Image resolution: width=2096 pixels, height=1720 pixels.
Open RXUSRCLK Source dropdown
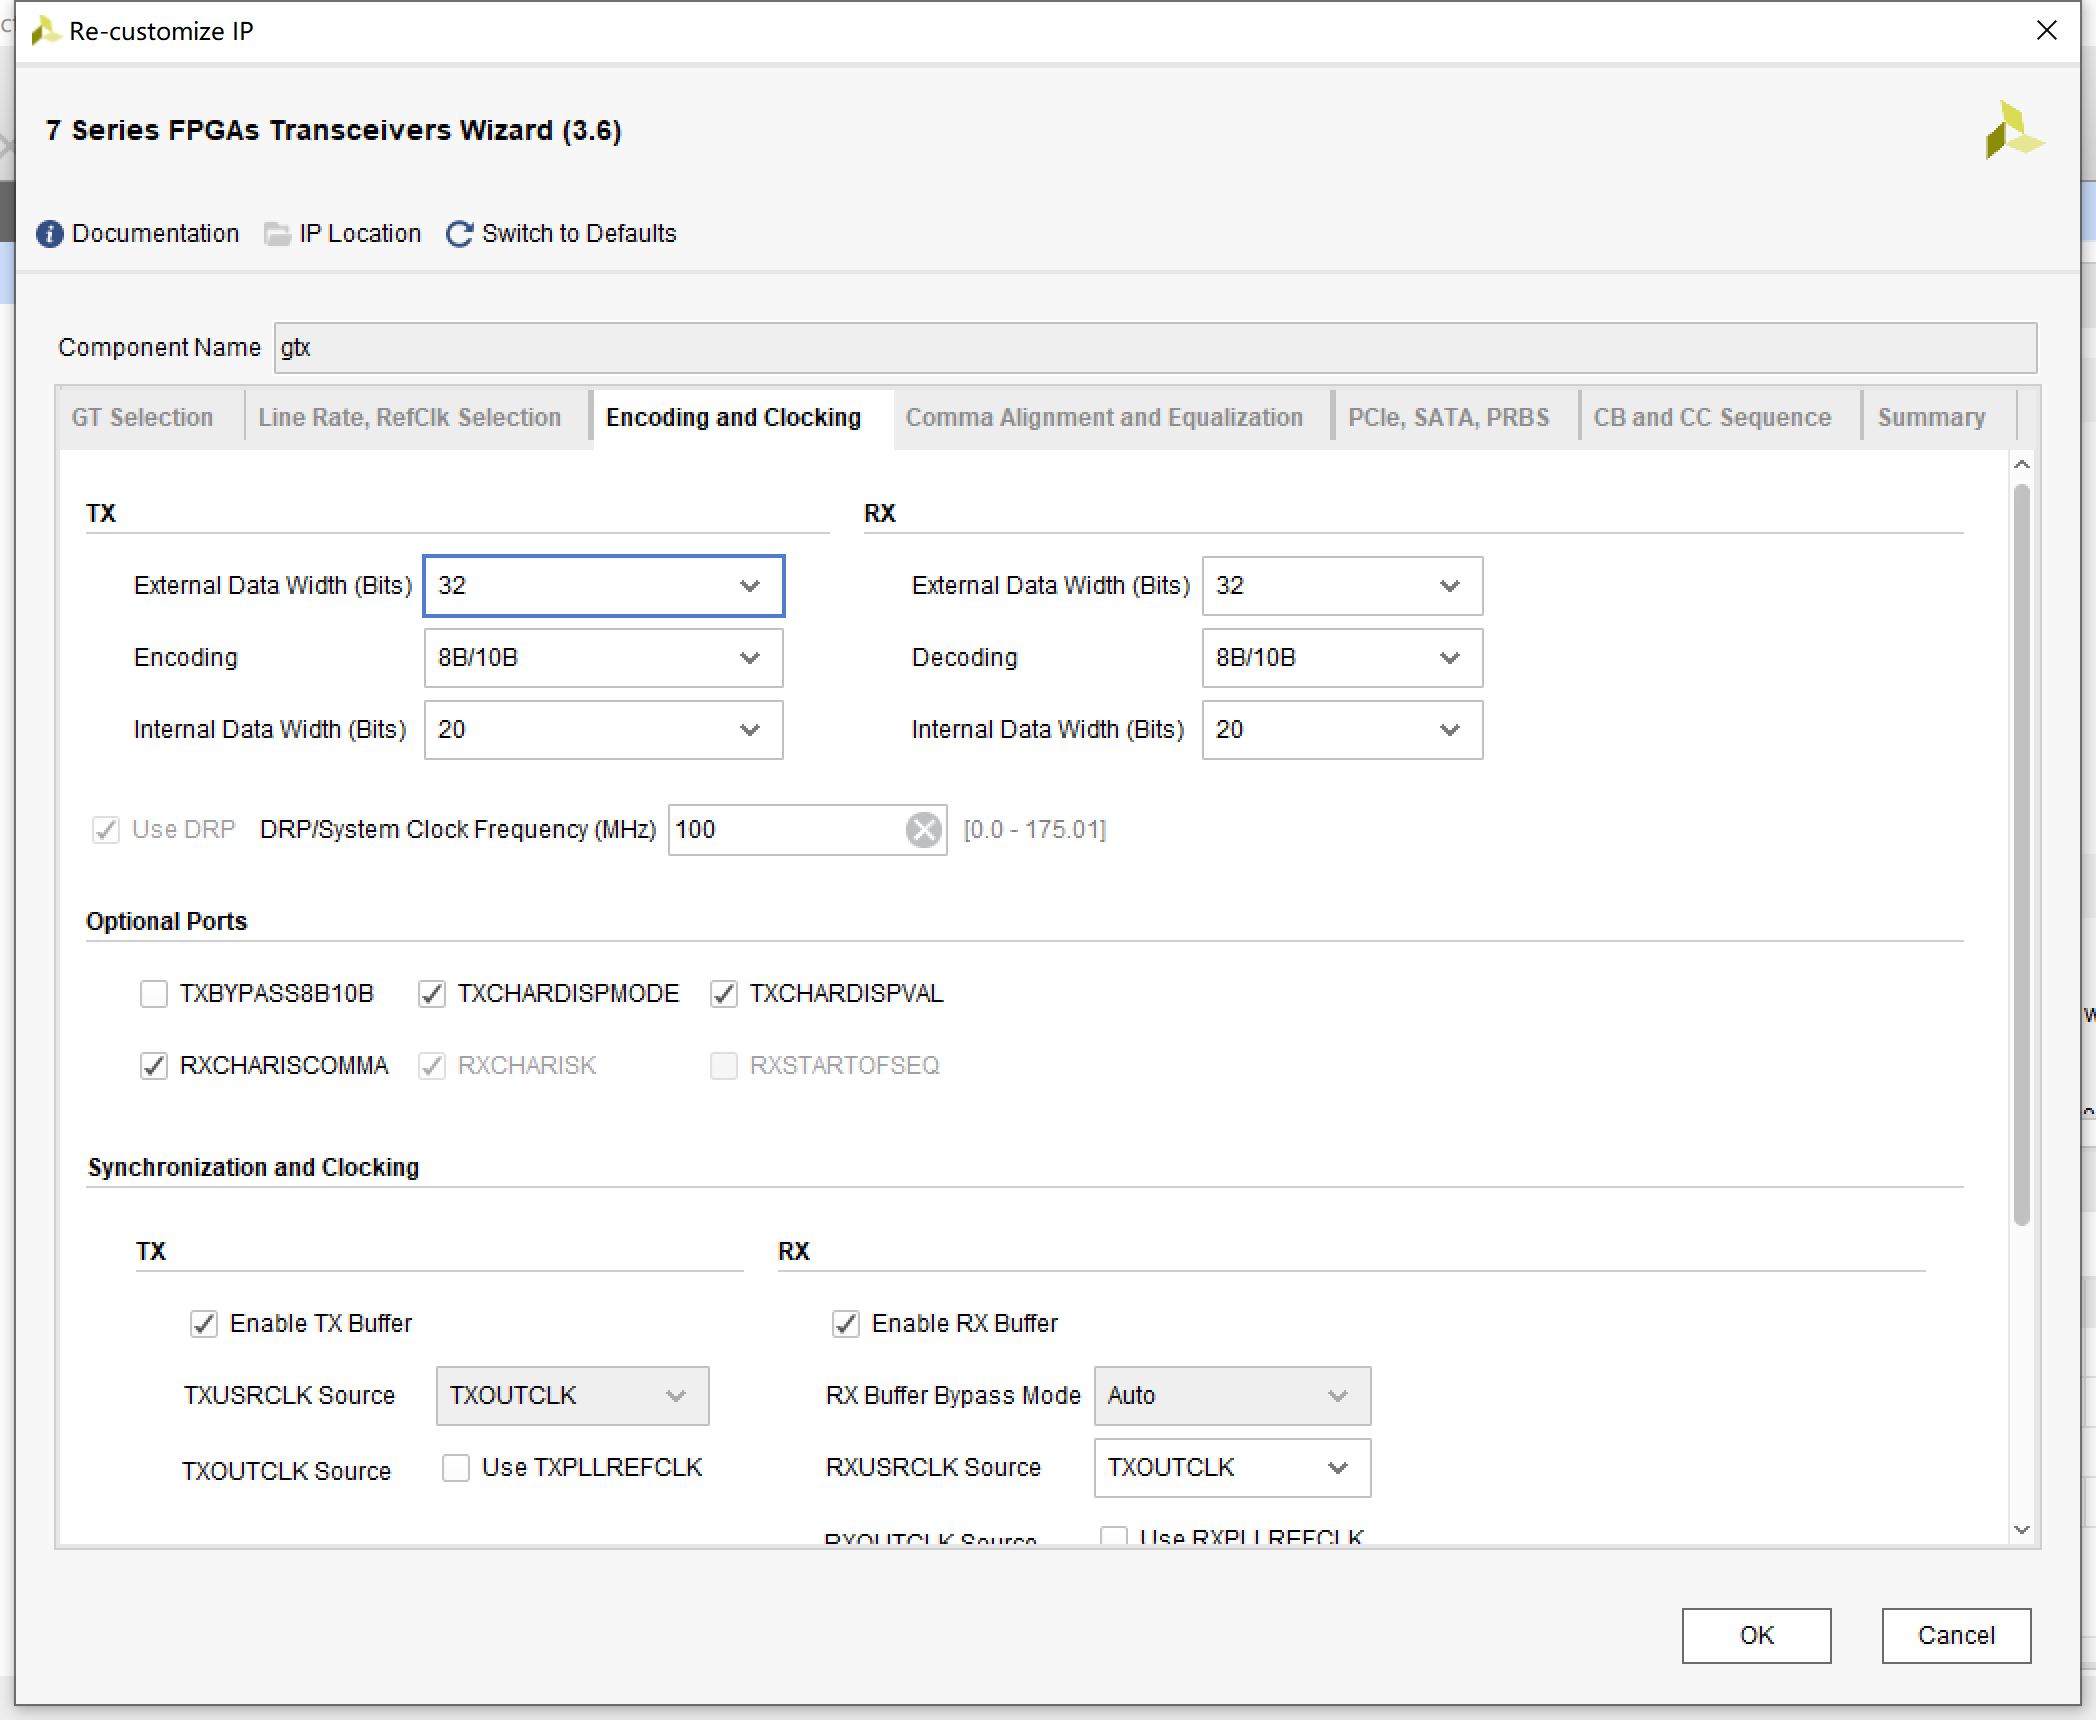click(x=1232, y=1468)
